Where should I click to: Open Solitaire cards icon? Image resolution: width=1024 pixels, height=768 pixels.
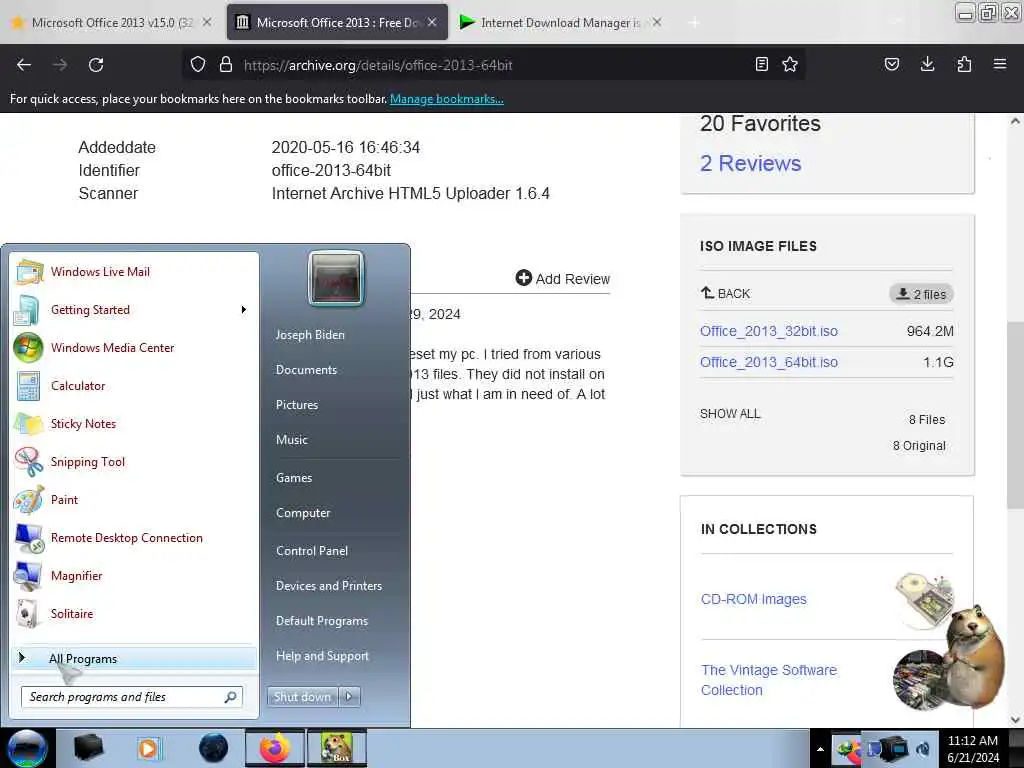pos(28,614)
